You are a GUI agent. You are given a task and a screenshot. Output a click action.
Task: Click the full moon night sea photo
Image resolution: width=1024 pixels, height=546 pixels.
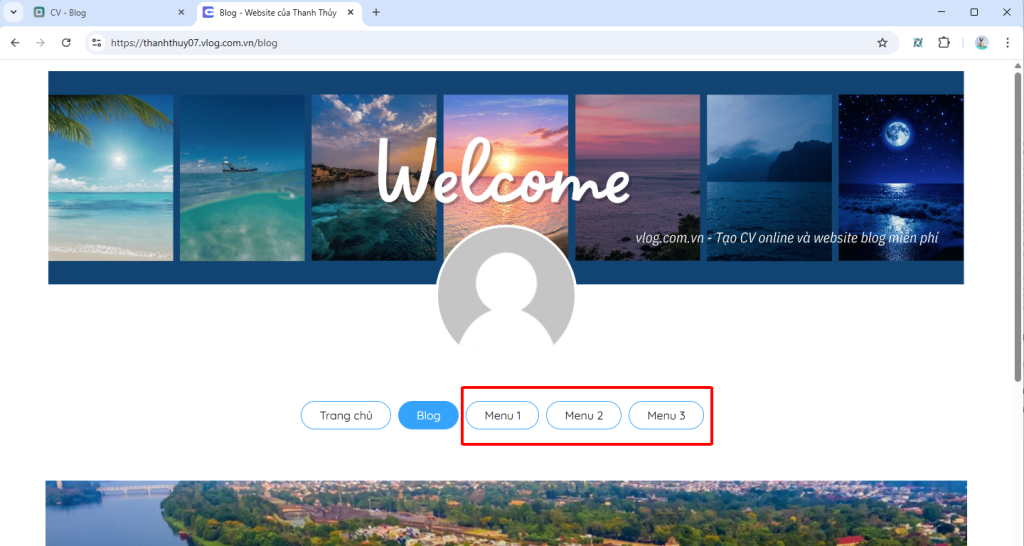click(901, 178)
